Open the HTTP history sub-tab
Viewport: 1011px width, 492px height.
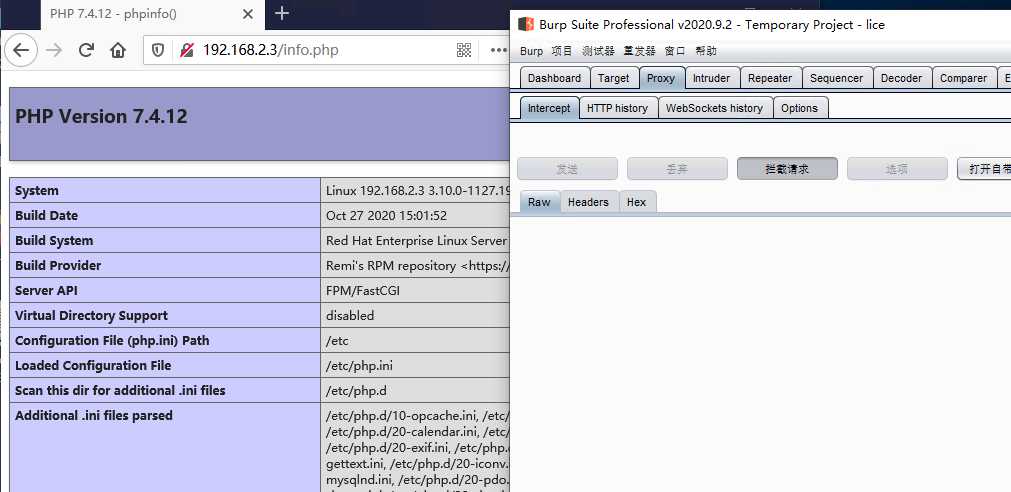tap(618, 108)
